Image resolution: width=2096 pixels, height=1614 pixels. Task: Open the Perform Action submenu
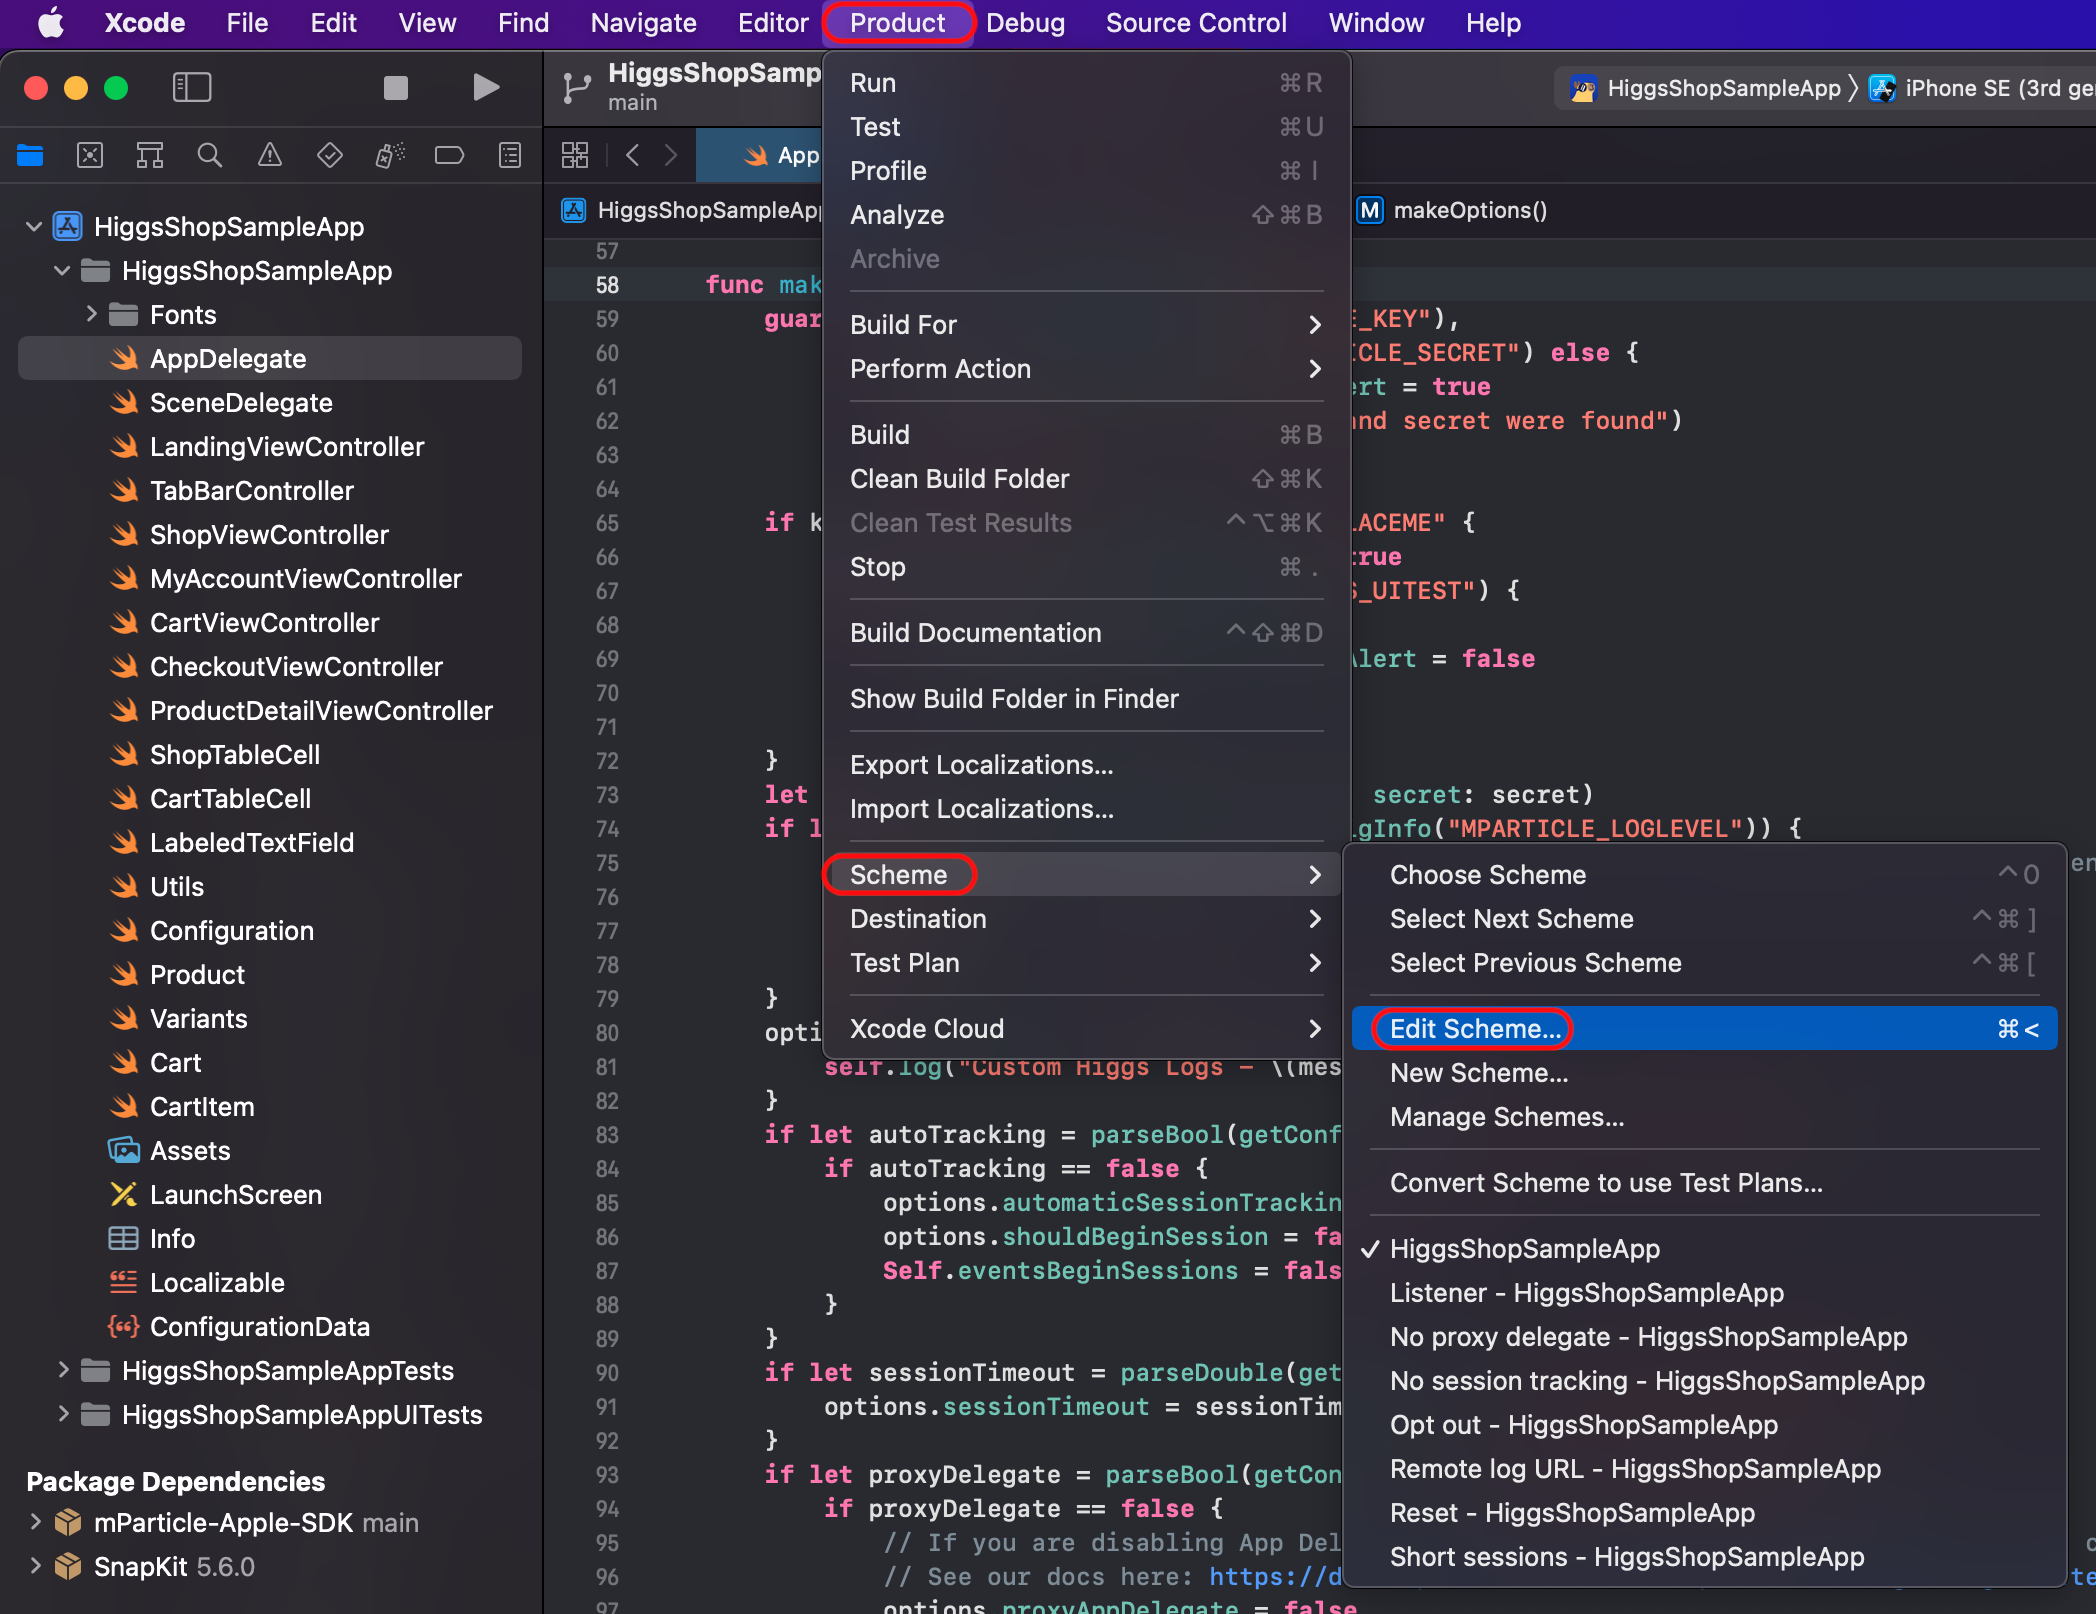point(1087,369)
